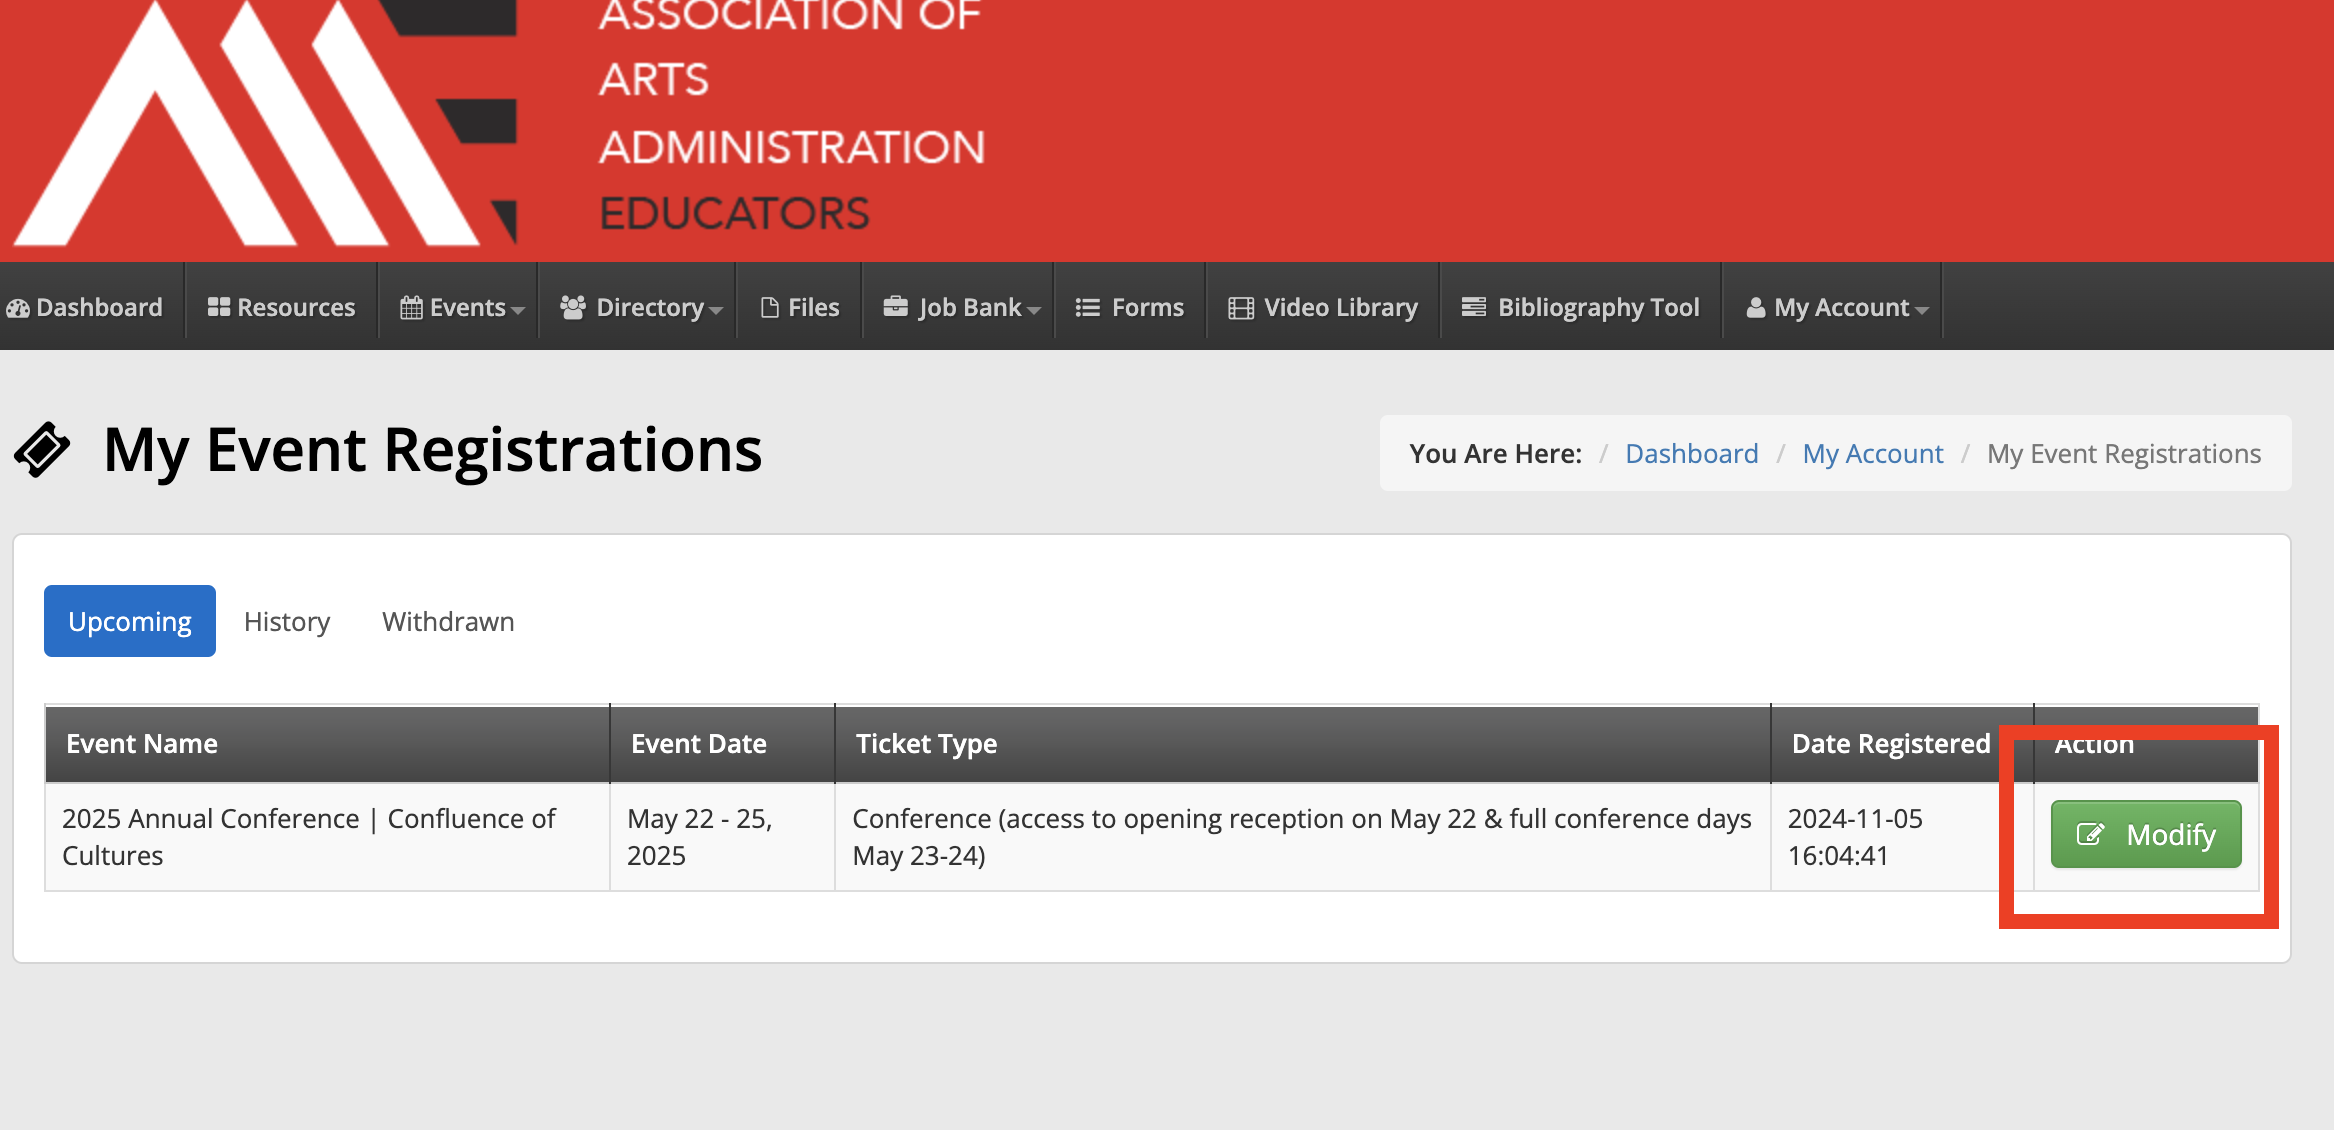Click the Dashboard gauge icon in navbar
Screen dimensions: 2334x1130
(18, 308)
